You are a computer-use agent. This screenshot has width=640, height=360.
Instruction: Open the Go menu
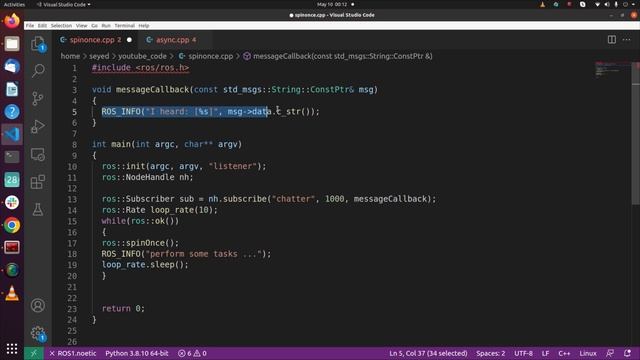click(94, 26)
